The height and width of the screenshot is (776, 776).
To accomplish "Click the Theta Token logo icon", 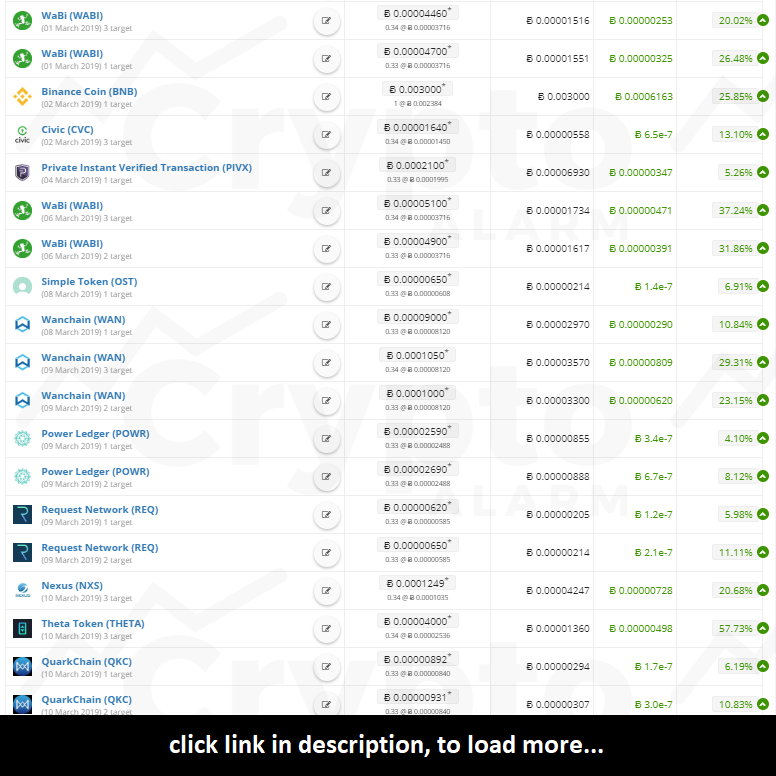I will (x=22, y=629).
